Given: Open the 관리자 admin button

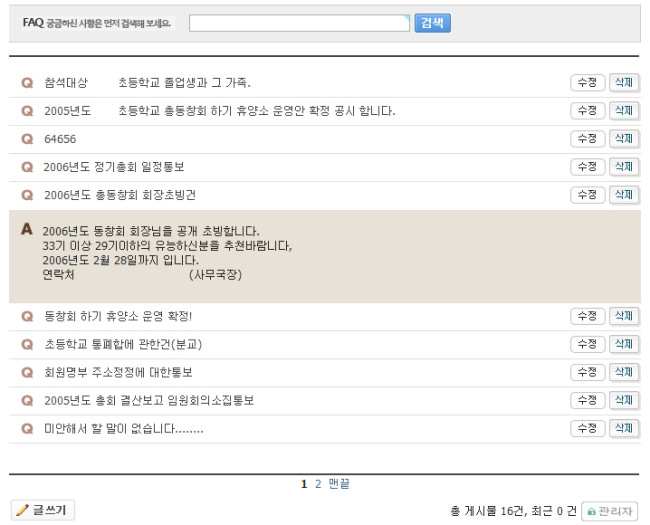Looking at the screenshot, I should point(609,511).
